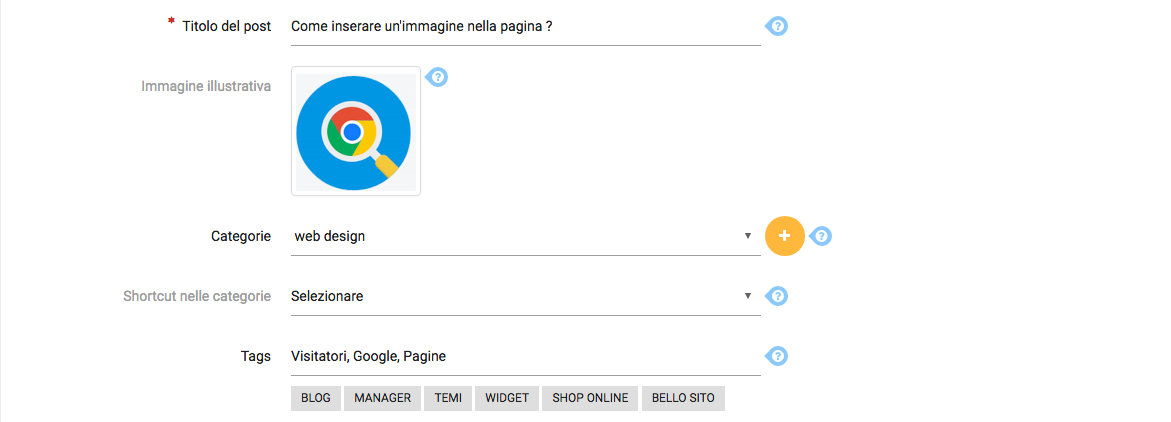Viewport: 1171px width, 422px height.
Task: Click the Immagine illustrativa label
Action: point(206,86)
